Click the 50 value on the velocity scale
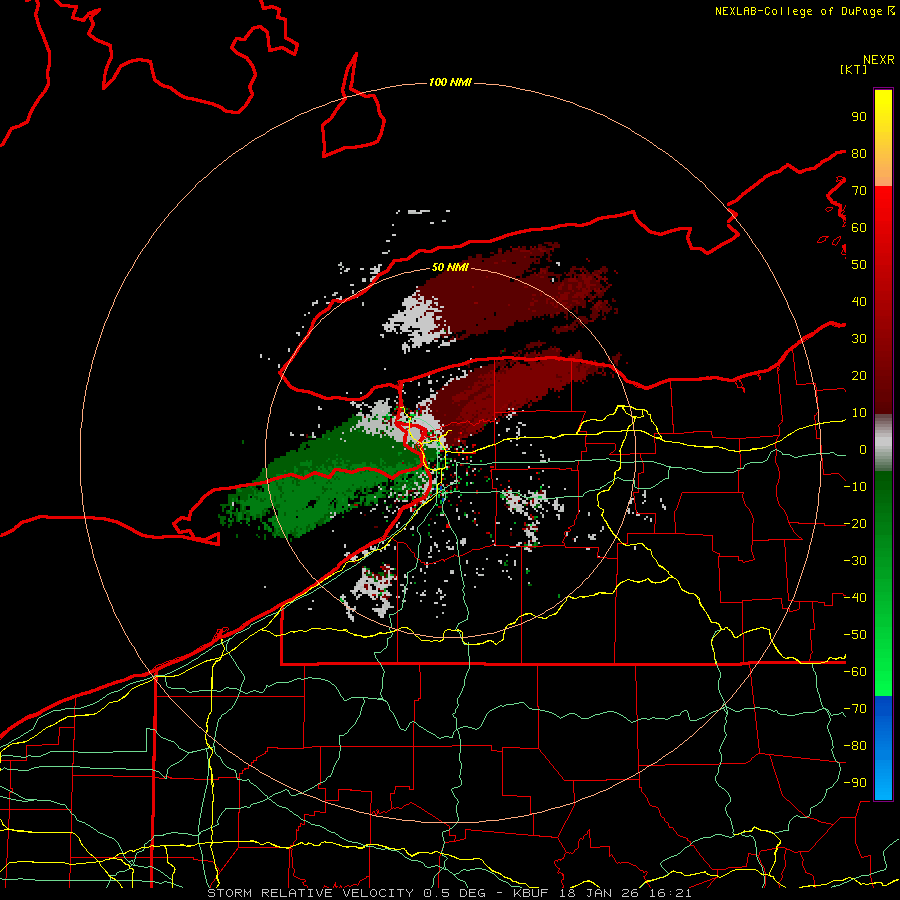Screen dimensions: 900x900 click(859, 265)
